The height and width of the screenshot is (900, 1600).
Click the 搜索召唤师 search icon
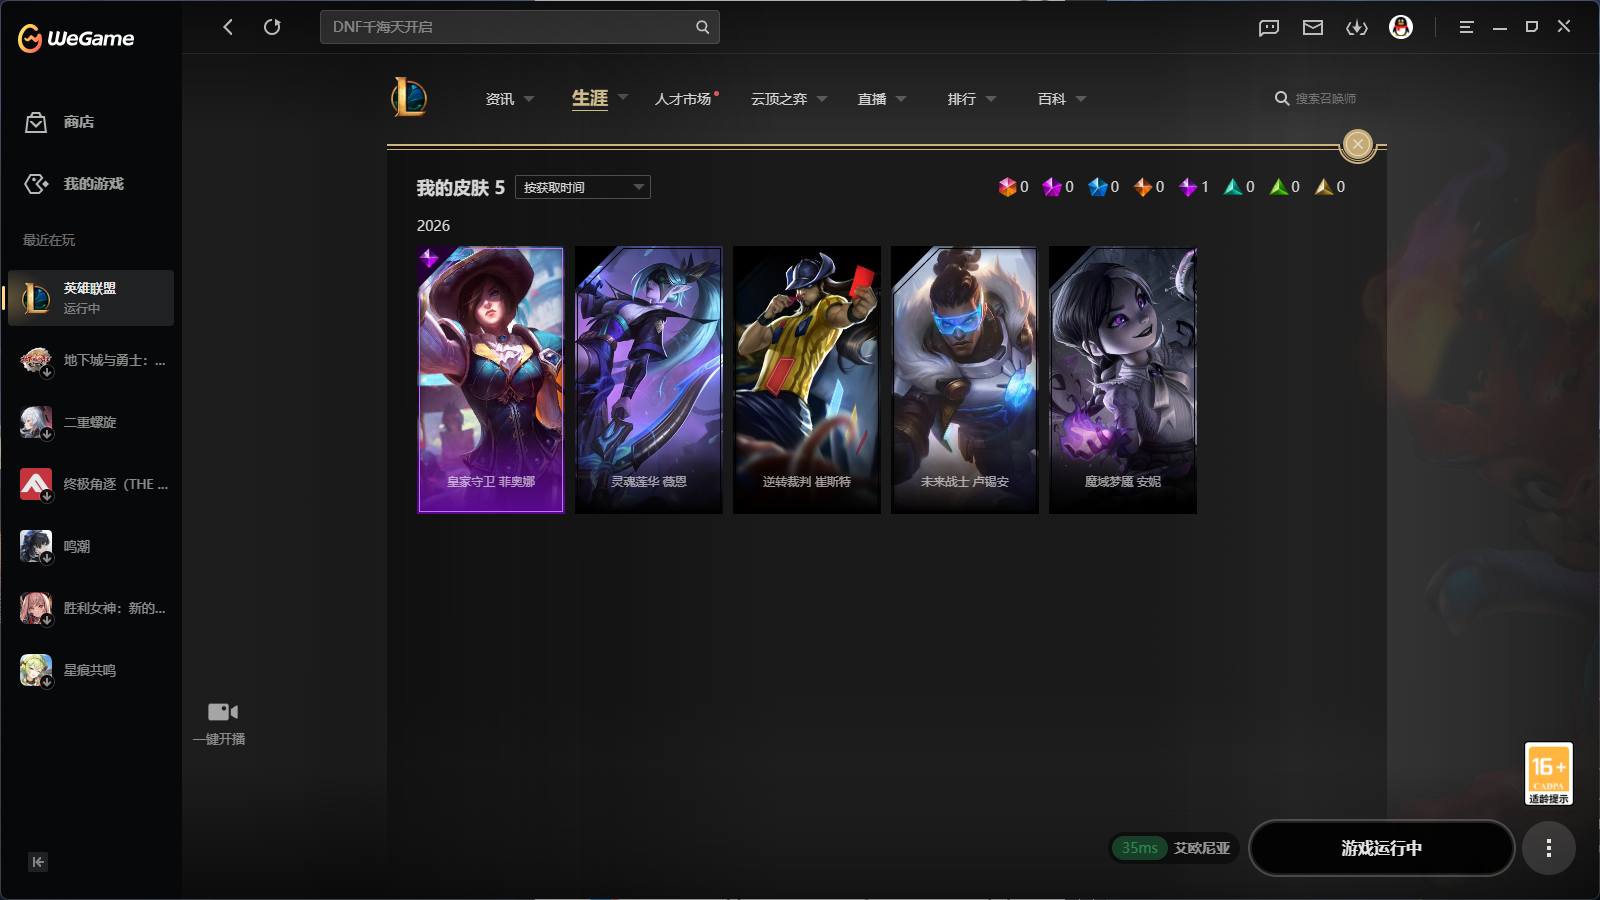point(1281,98)
